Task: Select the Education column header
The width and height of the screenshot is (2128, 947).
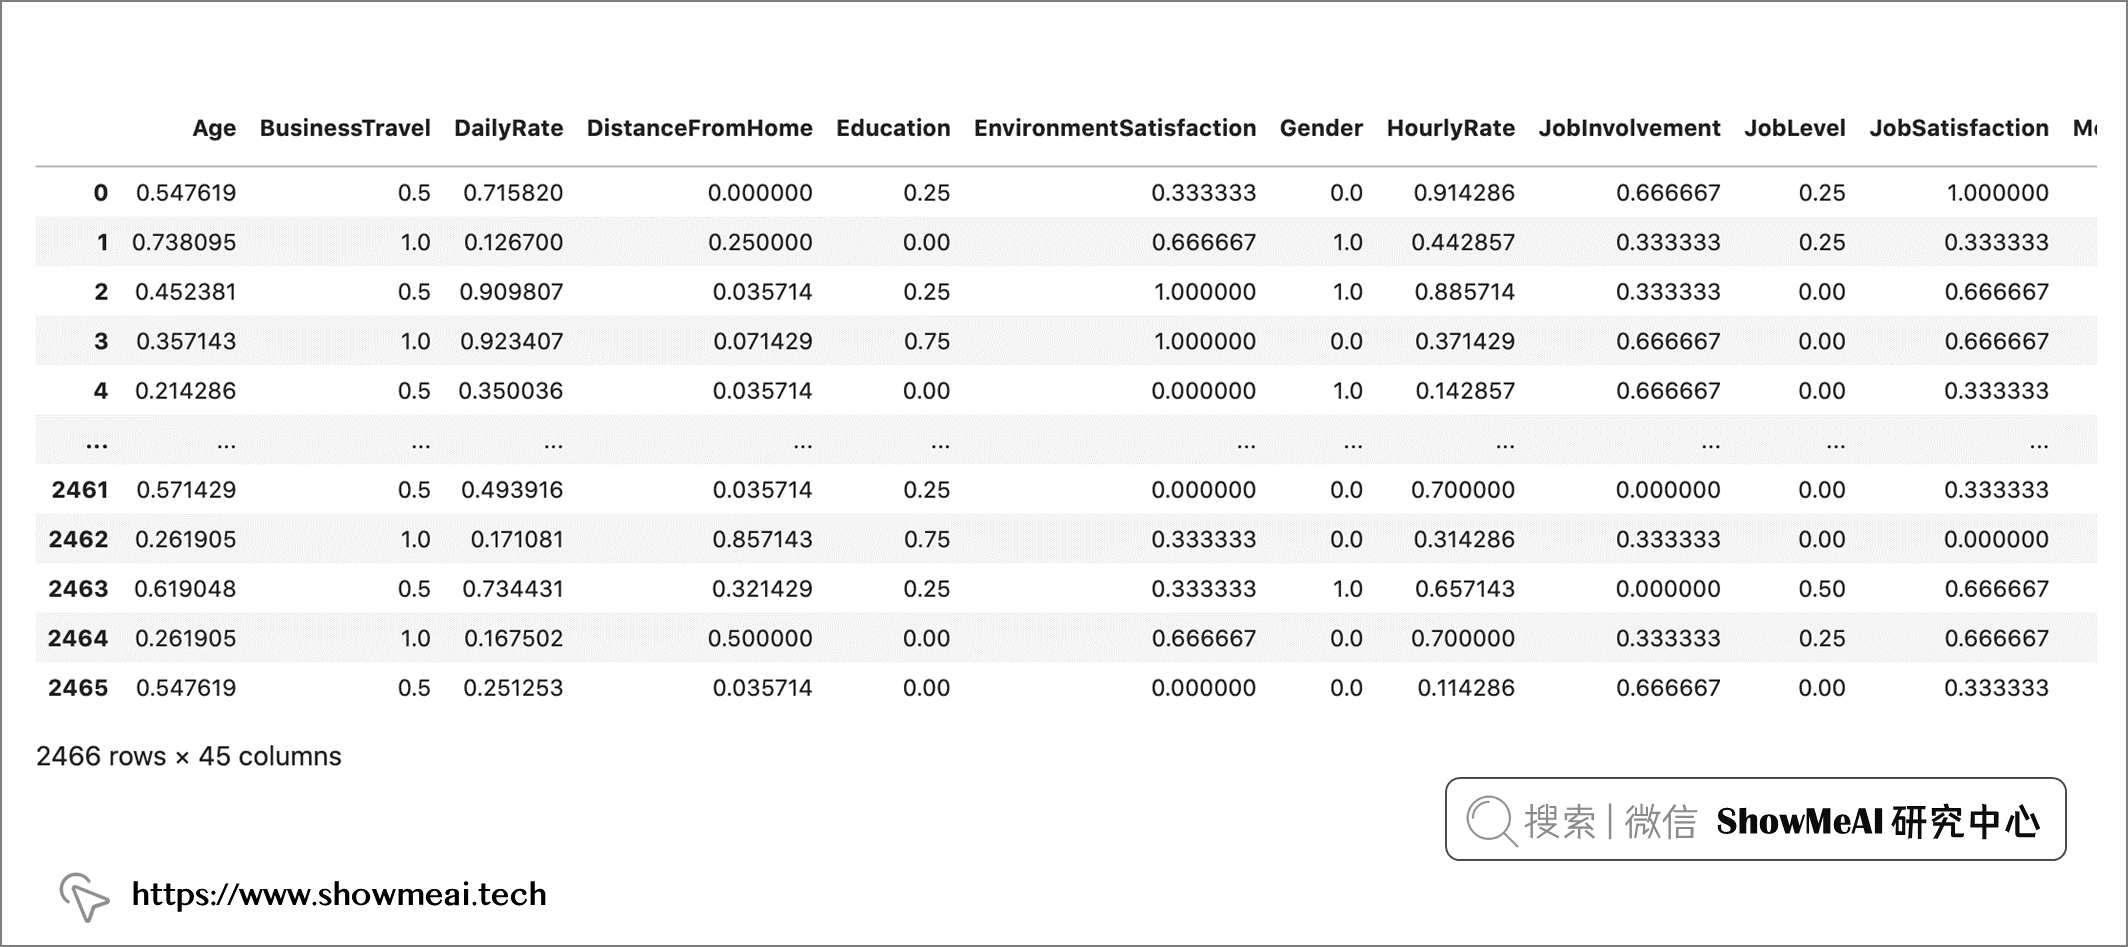Action: (893, 128)
